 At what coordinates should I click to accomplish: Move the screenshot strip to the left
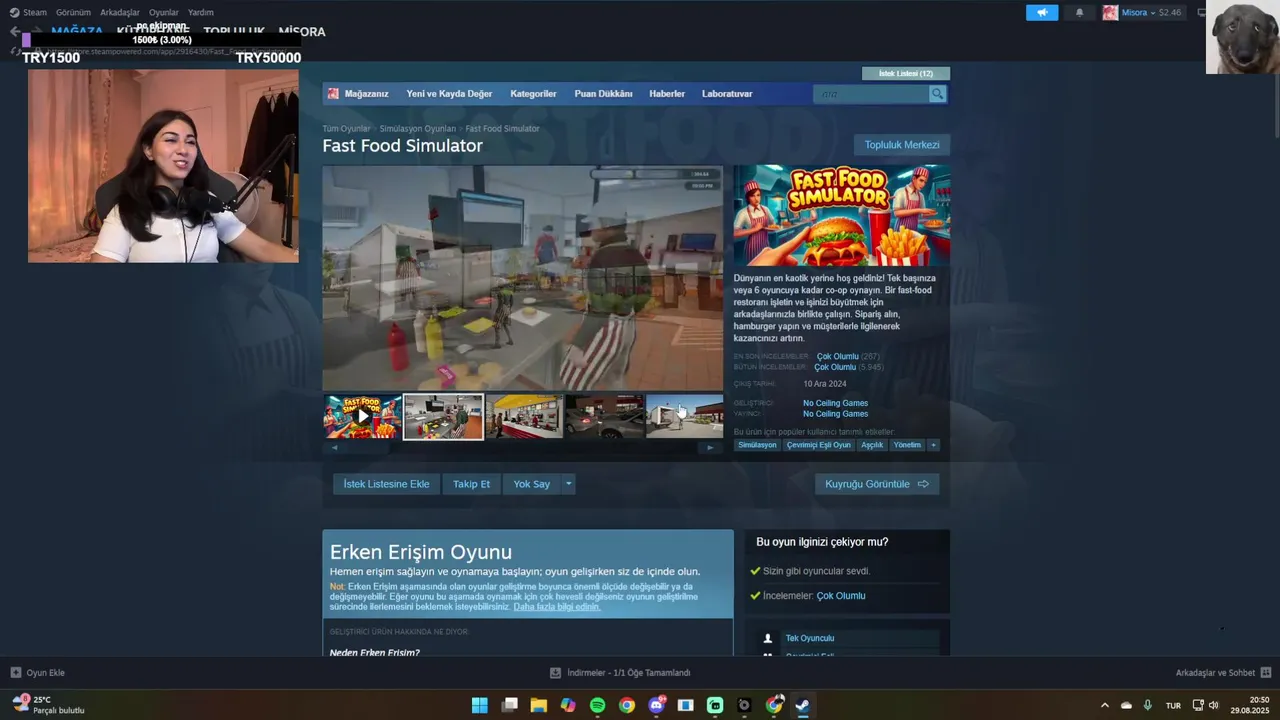[334, 448]
